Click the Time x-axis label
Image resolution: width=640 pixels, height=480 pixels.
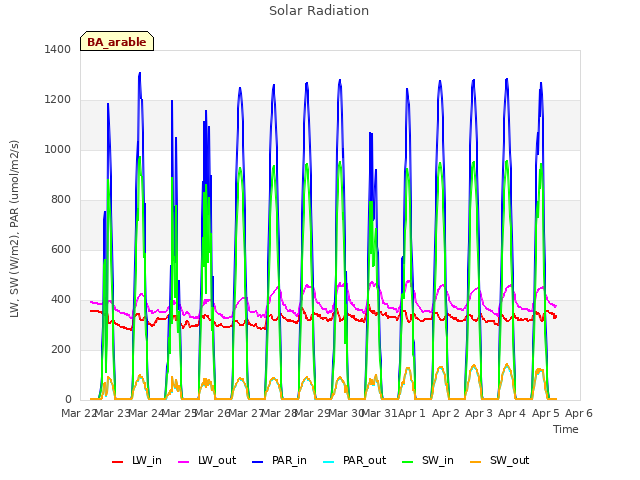pos(566,429)
